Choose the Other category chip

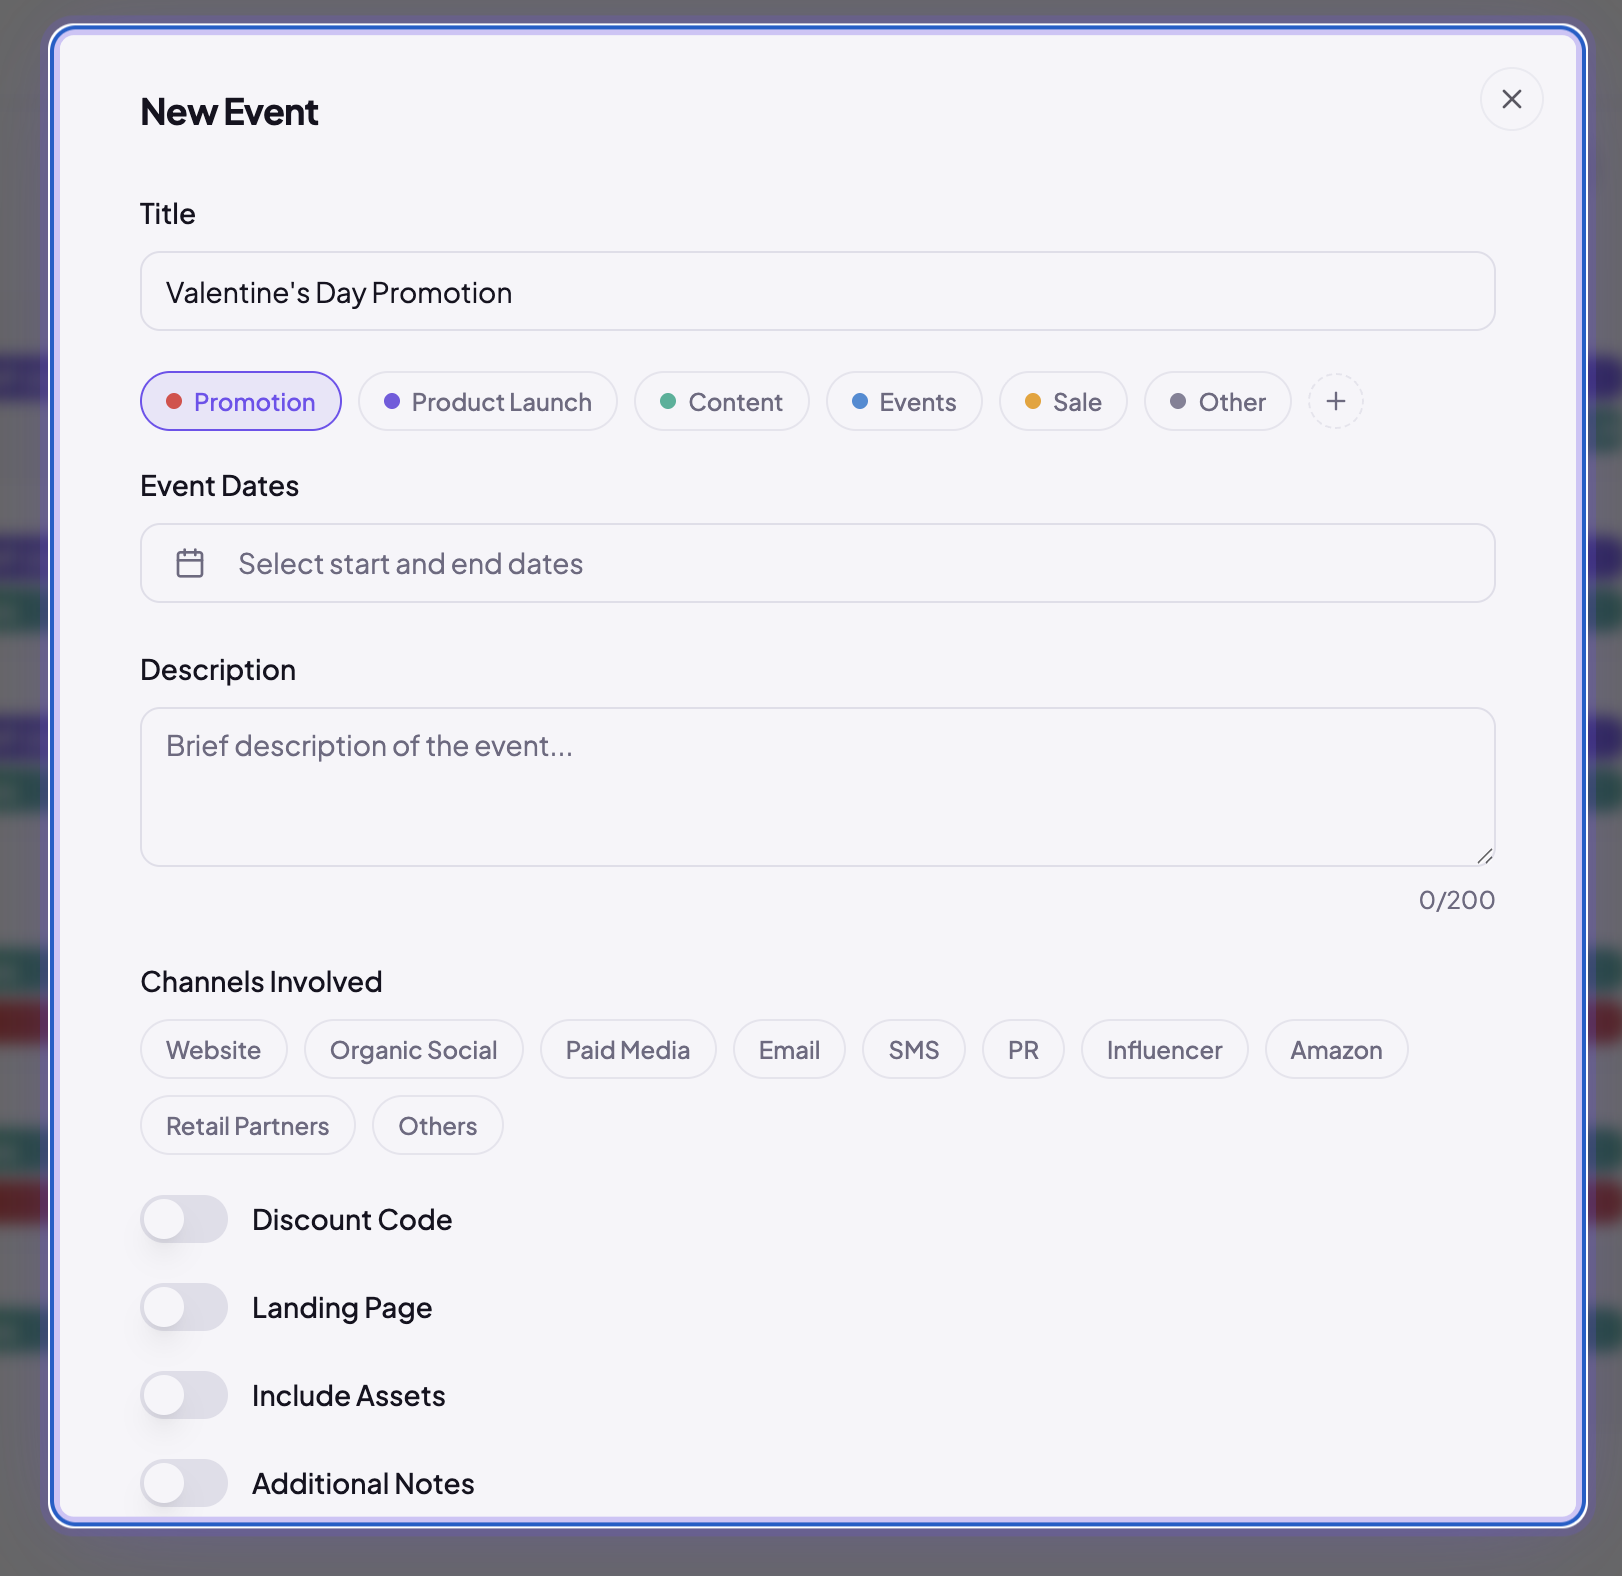click(x=1217, y=401)
